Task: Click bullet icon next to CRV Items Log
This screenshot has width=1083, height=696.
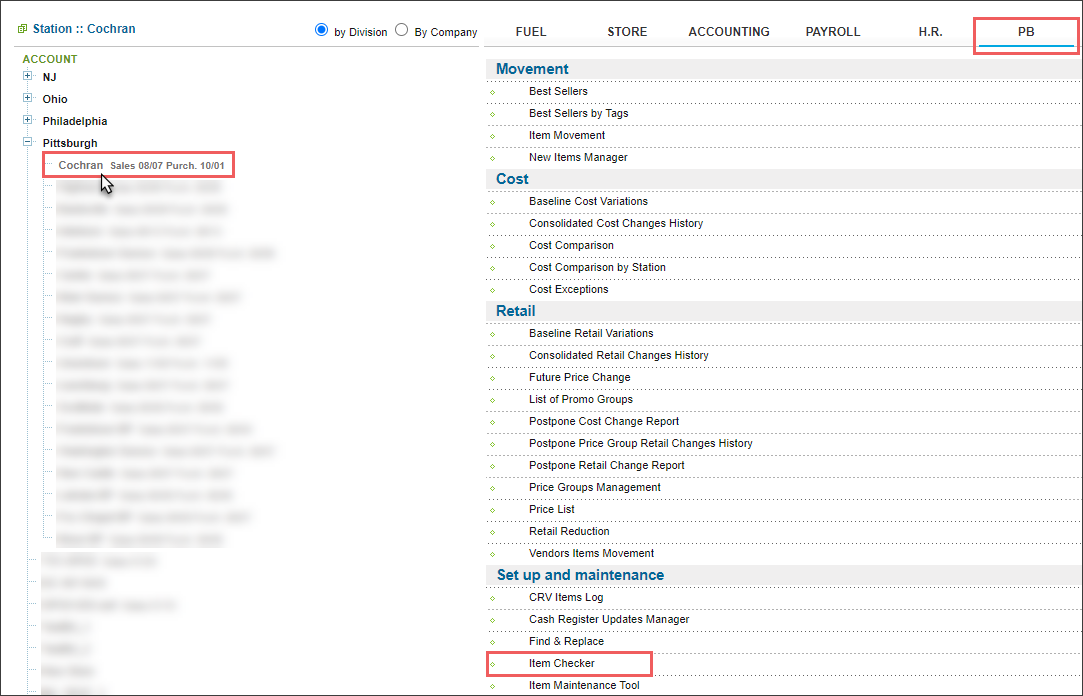Action: [x=493, y=599]
